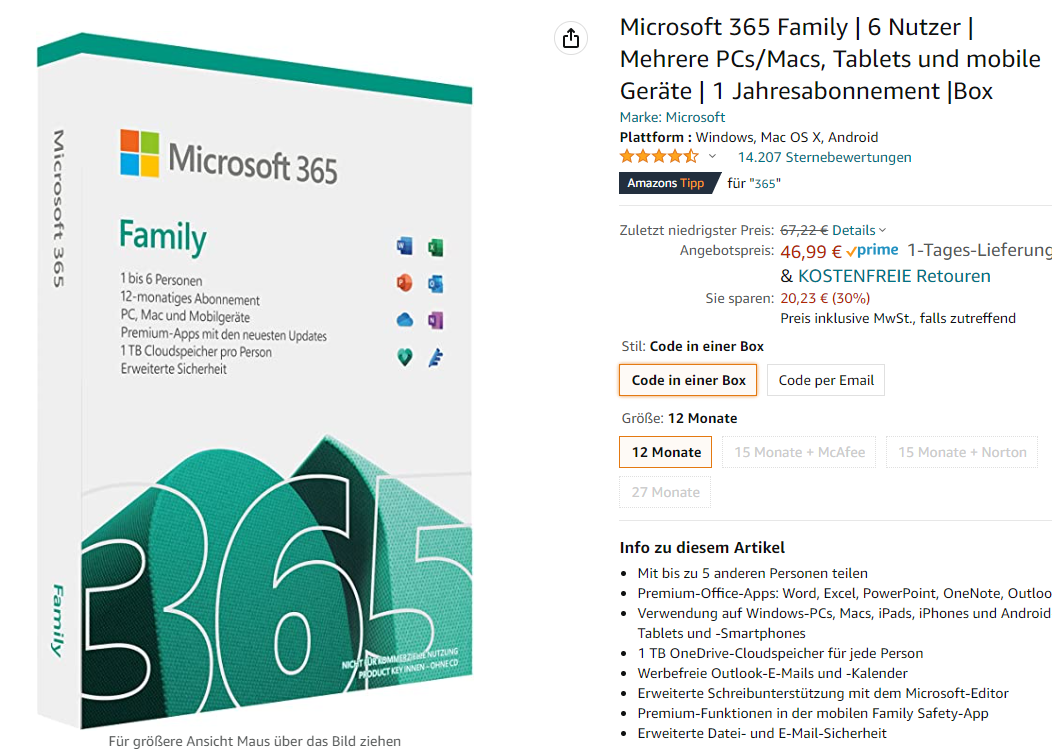Choose the "12 Monate" size option
This screenshot has width=1052, height=750.
666,452
